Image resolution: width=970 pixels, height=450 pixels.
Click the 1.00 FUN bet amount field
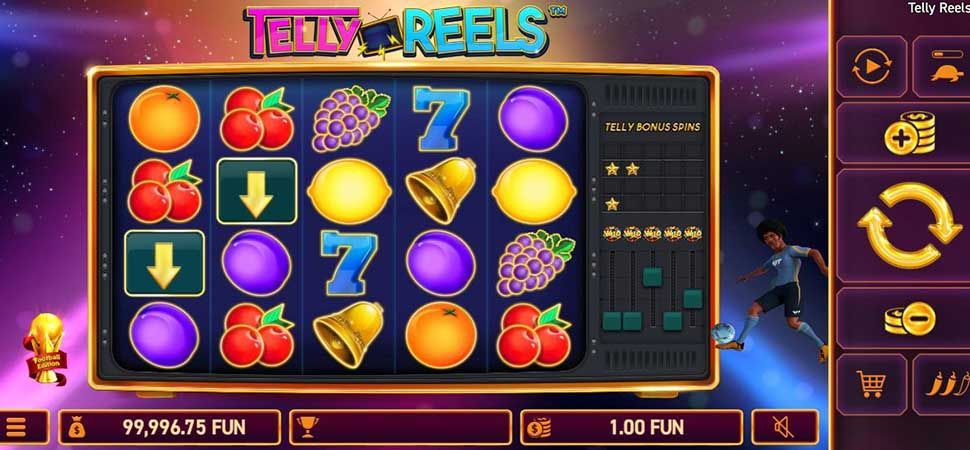(x=631, y=427)
